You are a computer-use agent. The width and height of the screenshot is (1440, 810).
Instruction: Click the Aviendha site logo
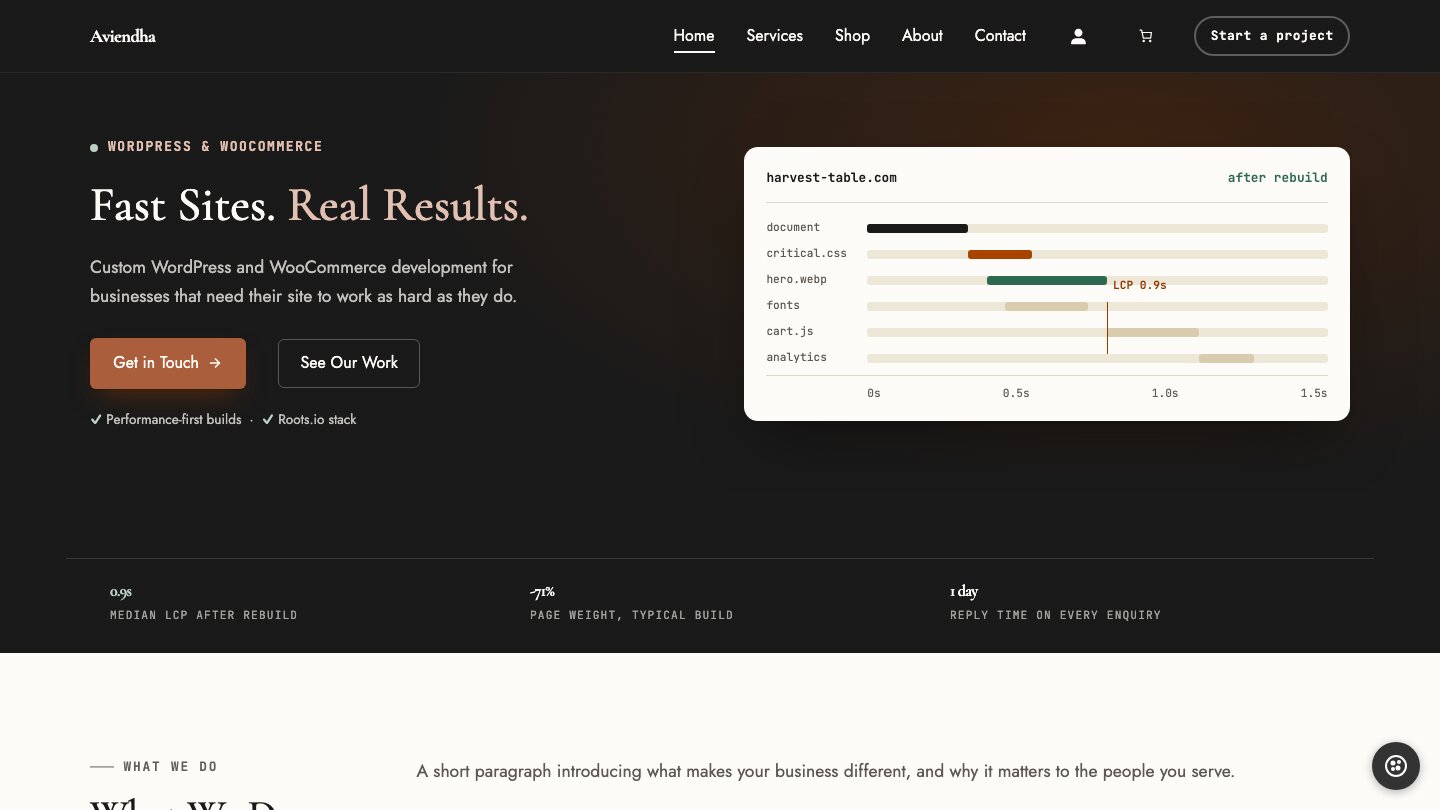tap(123, 36)
